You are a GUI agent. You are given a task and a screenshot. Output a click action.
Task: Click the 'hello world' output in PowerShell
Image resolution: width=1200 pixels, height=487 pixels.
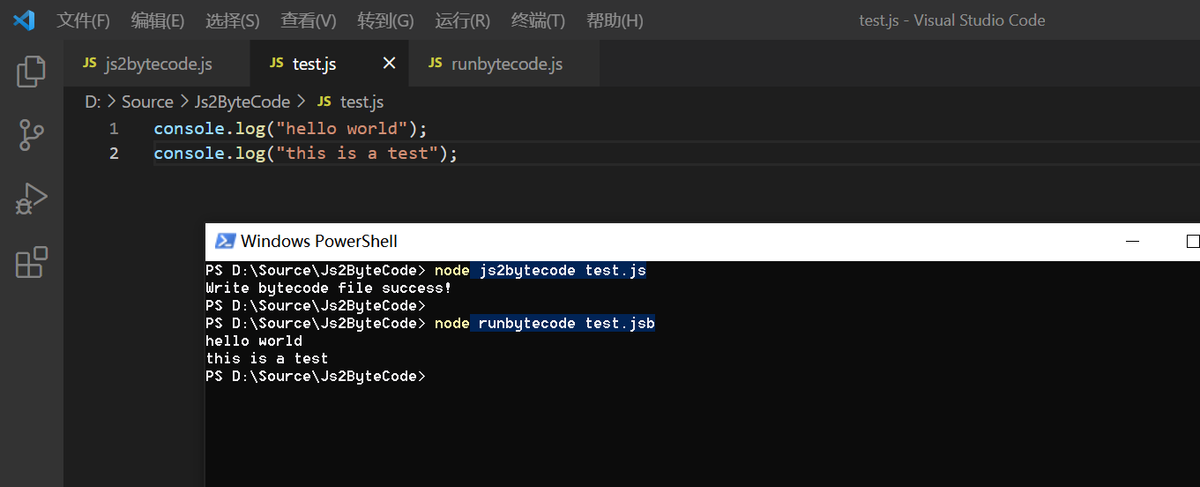(x=254, y=341)
